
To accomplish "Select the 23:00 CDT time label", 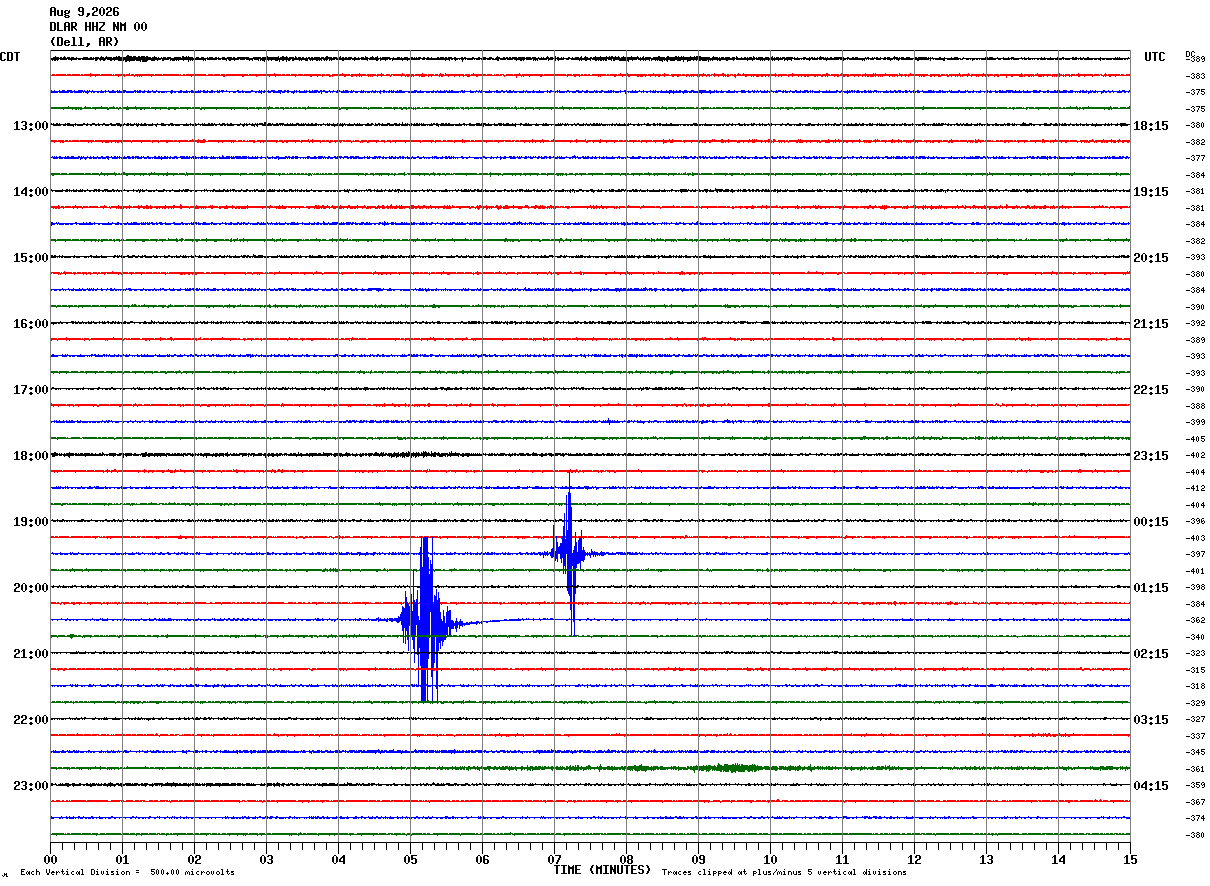I will click(30, 786).
